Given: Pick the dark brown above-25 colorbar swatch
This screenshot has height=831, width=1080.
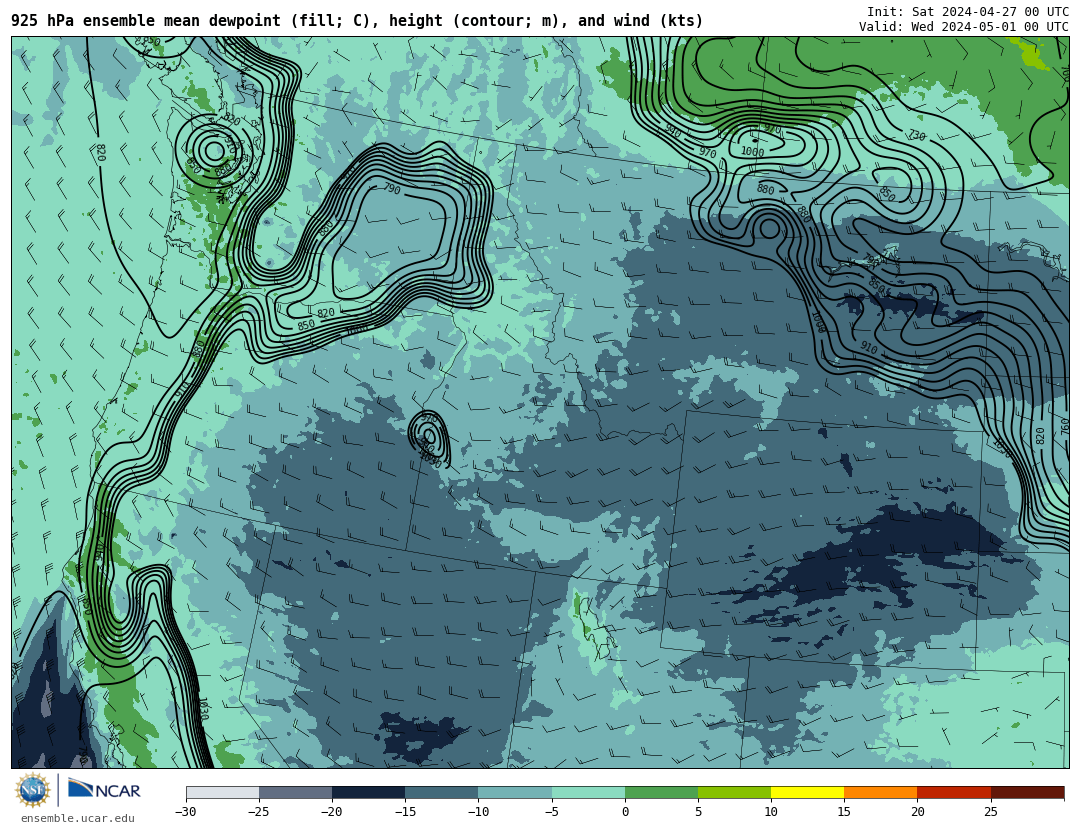Looking at the screenshot, I should (1027, 792).
